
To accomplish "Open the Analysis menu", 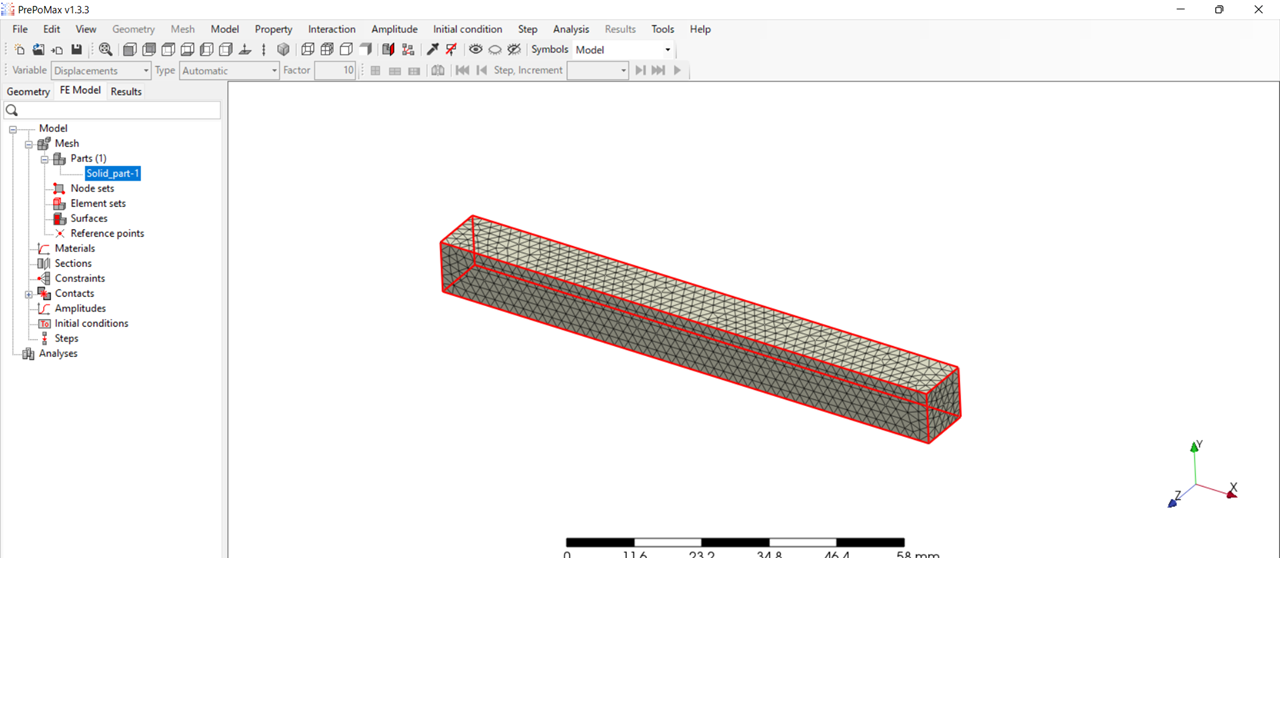I will point(571,29).
